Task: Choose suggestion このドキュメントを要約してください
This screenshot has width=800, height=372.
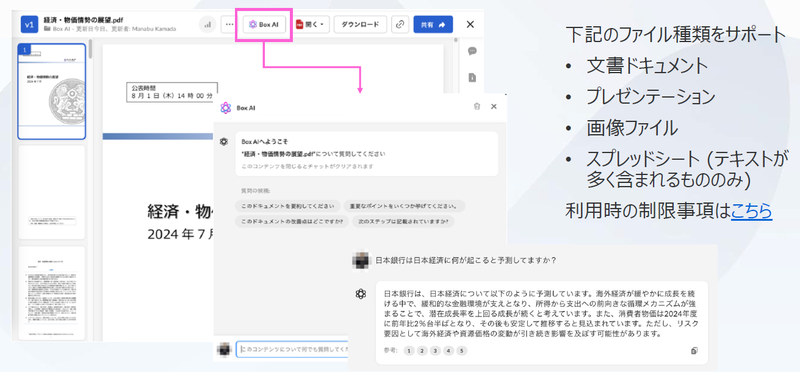Action: tap(287, 206)
